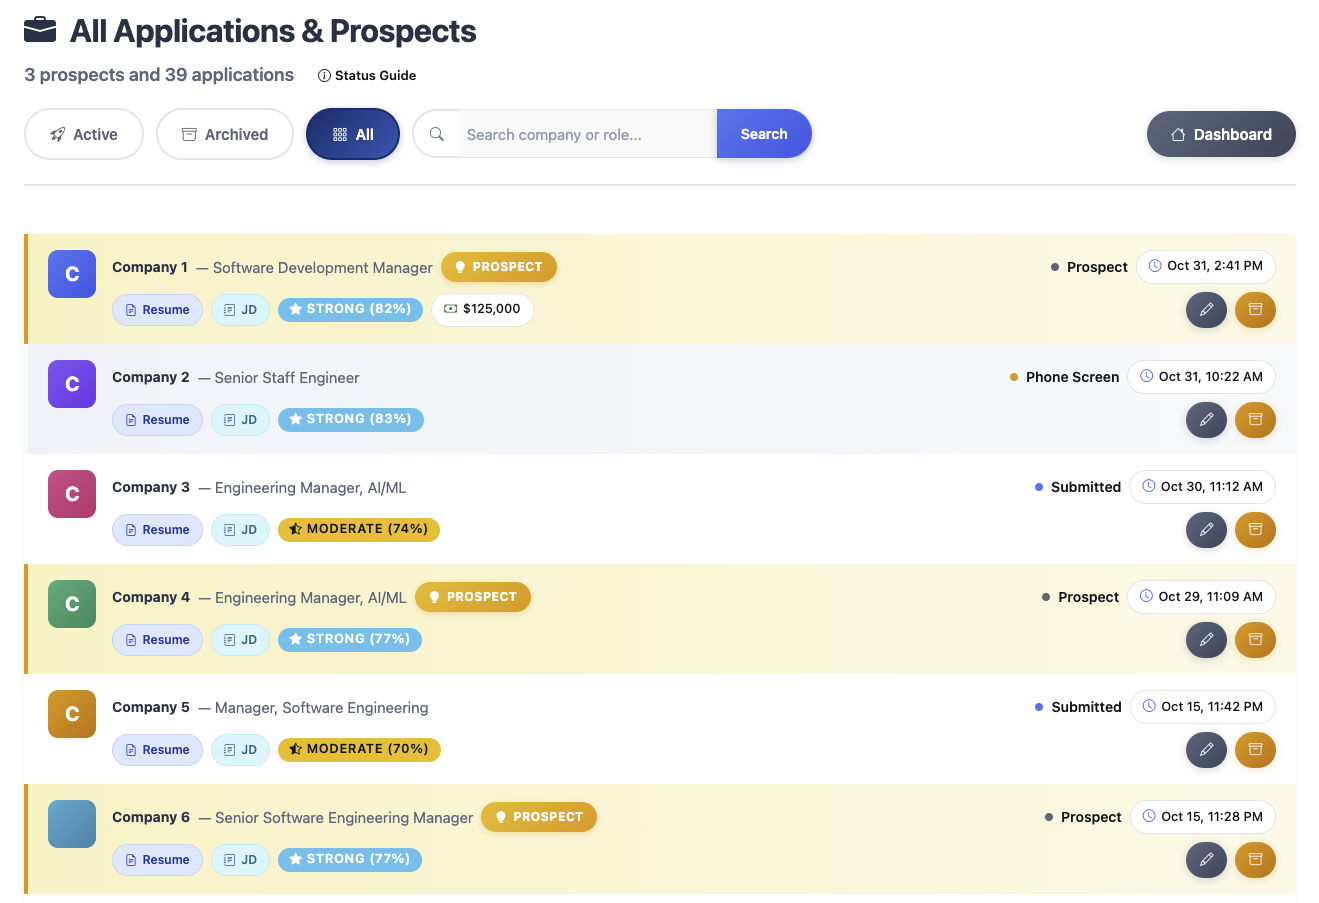Open Company 2's Phone Screen status

pos(1072,377)
